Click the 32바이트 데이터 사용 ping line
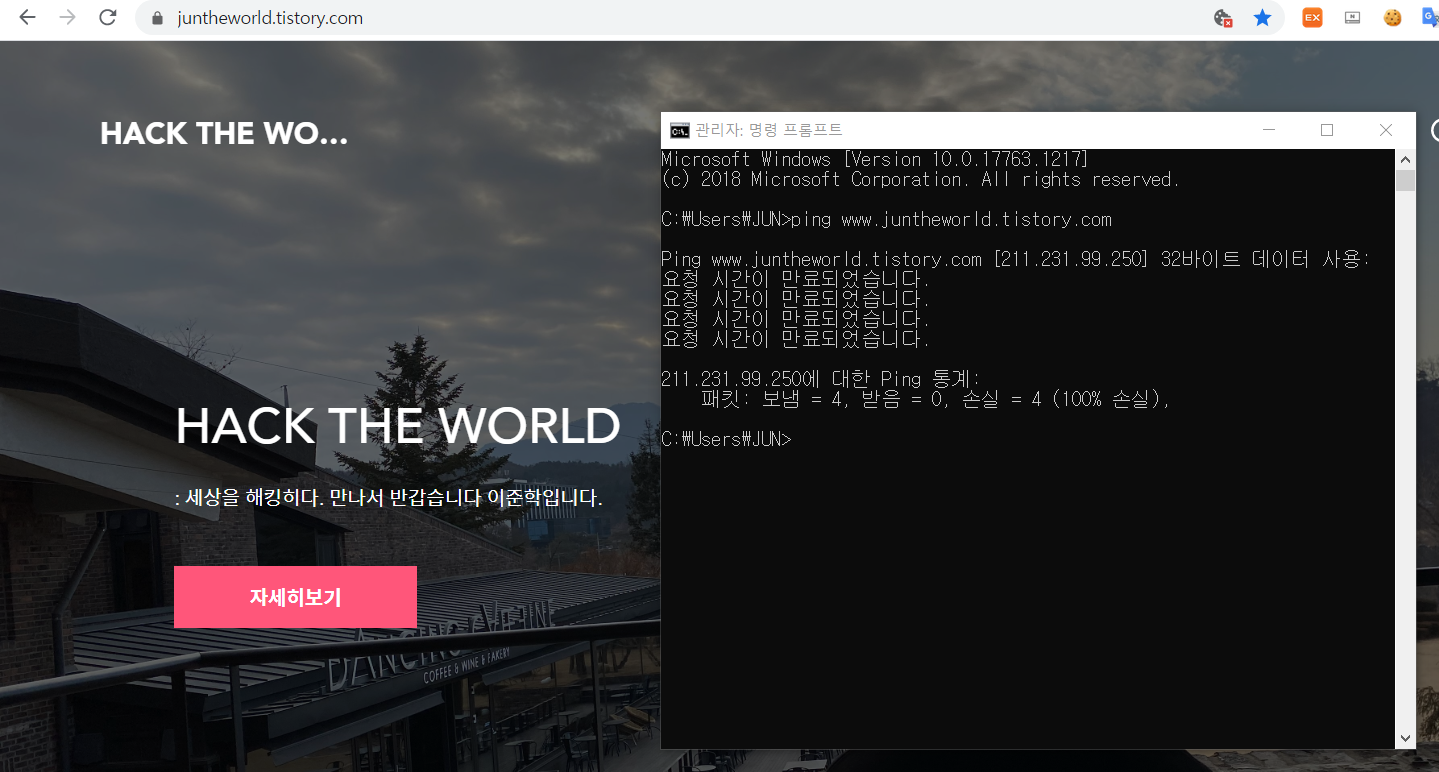The image size is (1439, 772). (1016, 259)
